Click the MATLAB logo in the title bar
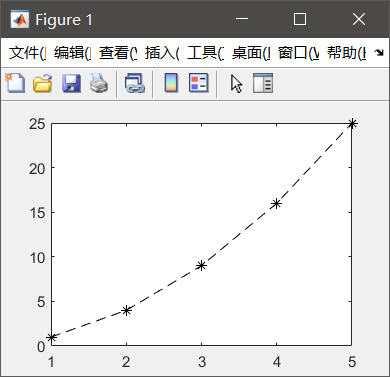The height and width of the screenshot is (377, 390). pyautogui.click(x=19, y=19)
